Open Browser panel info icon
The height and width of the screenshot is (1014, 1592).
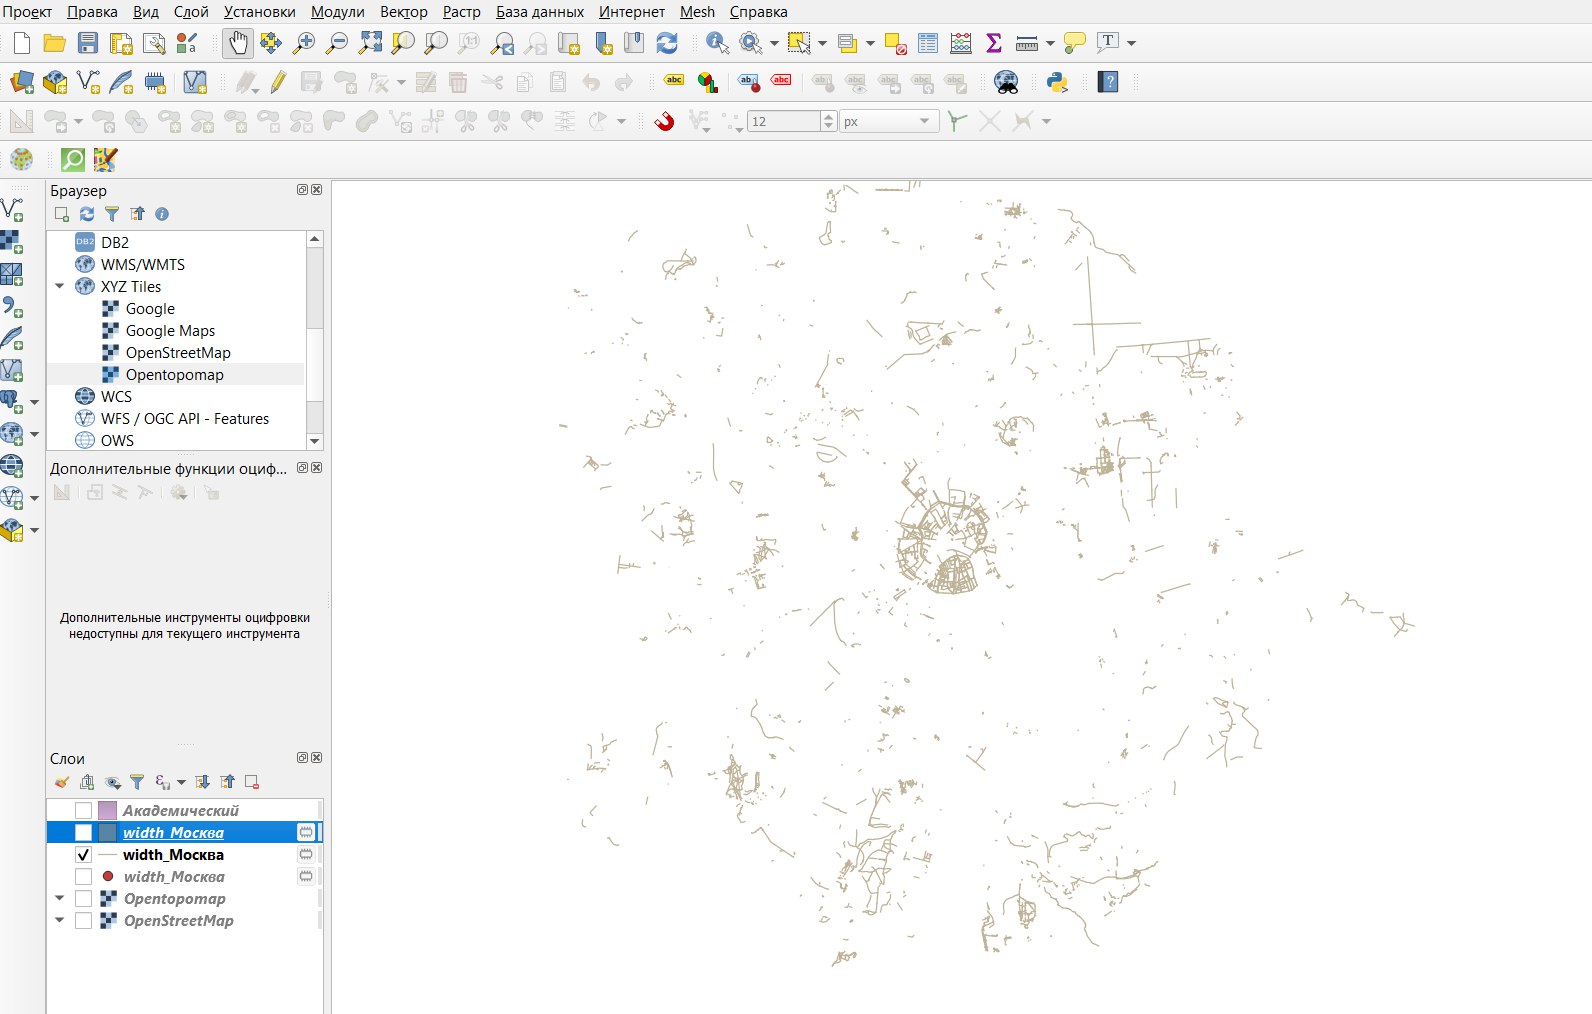pyautogui.click(x=162, y=214)
